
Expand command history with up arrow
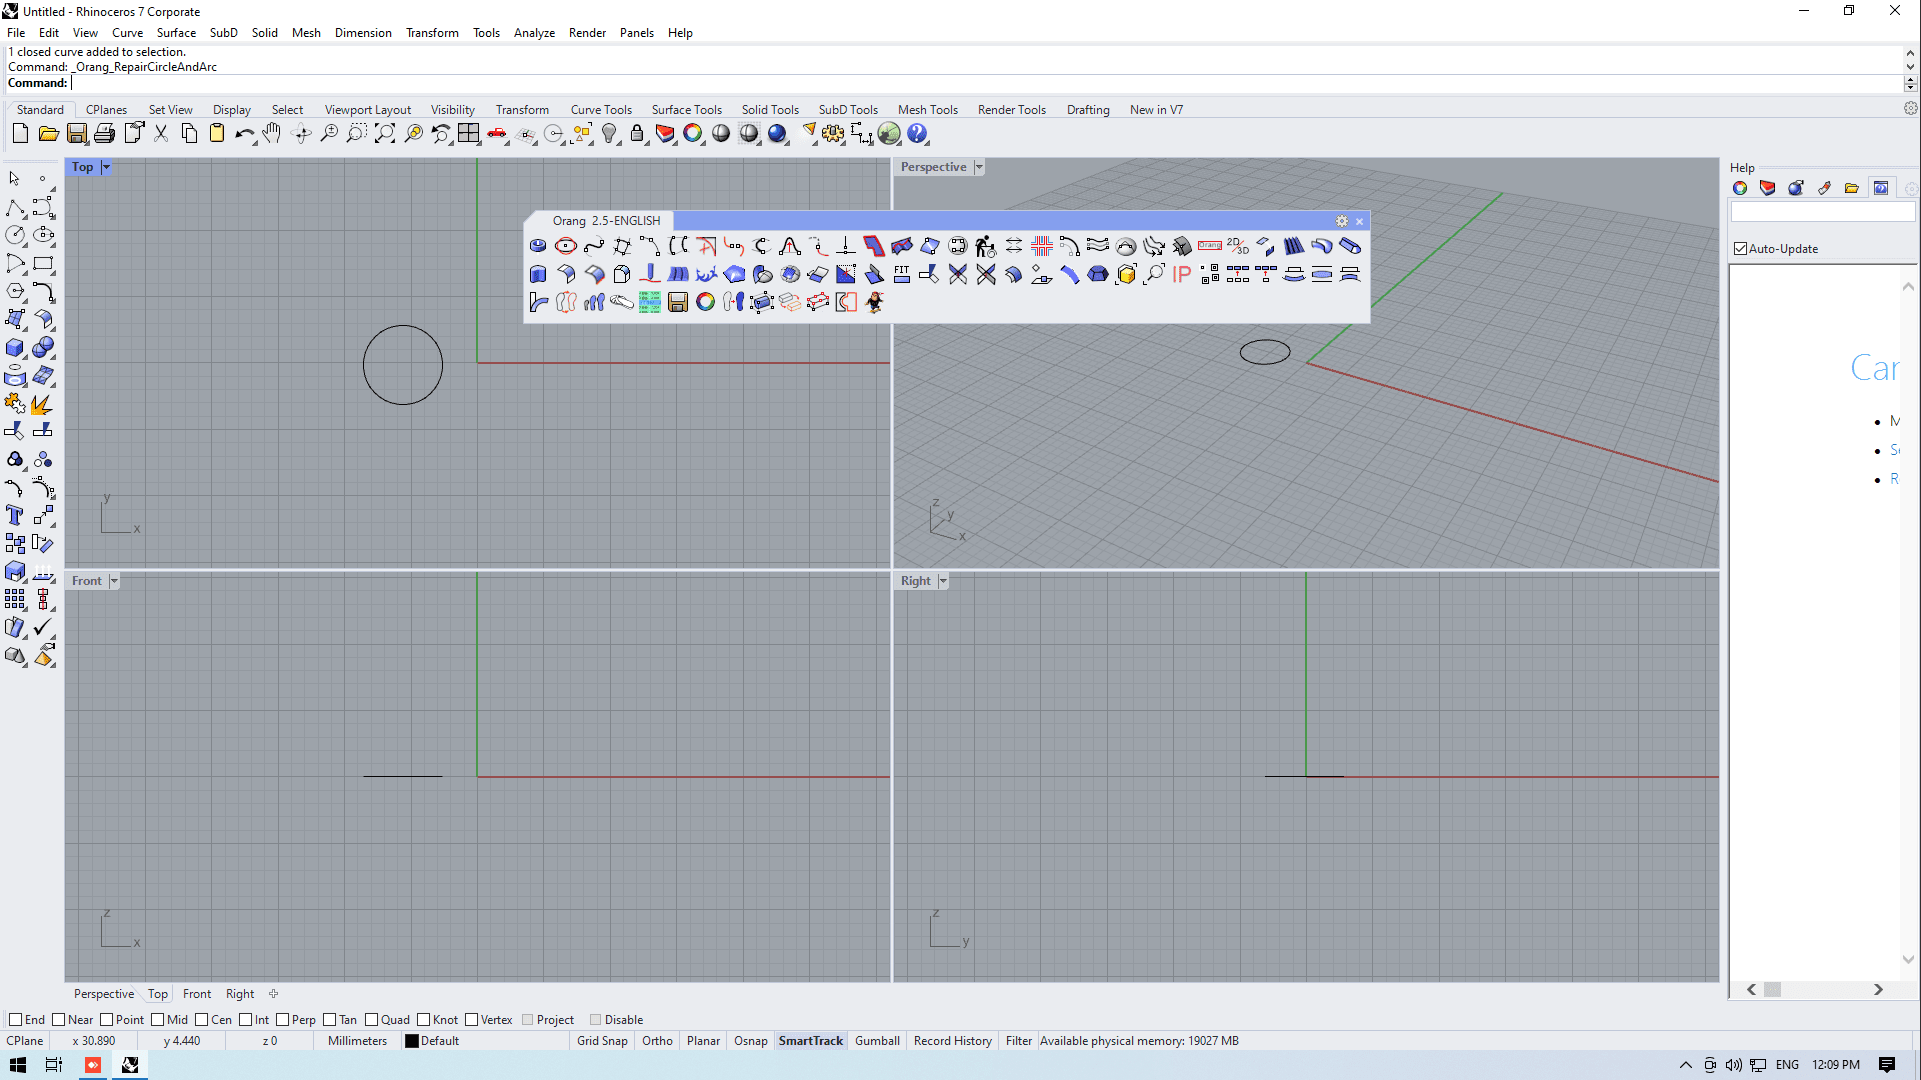(x=1910, y=53)
